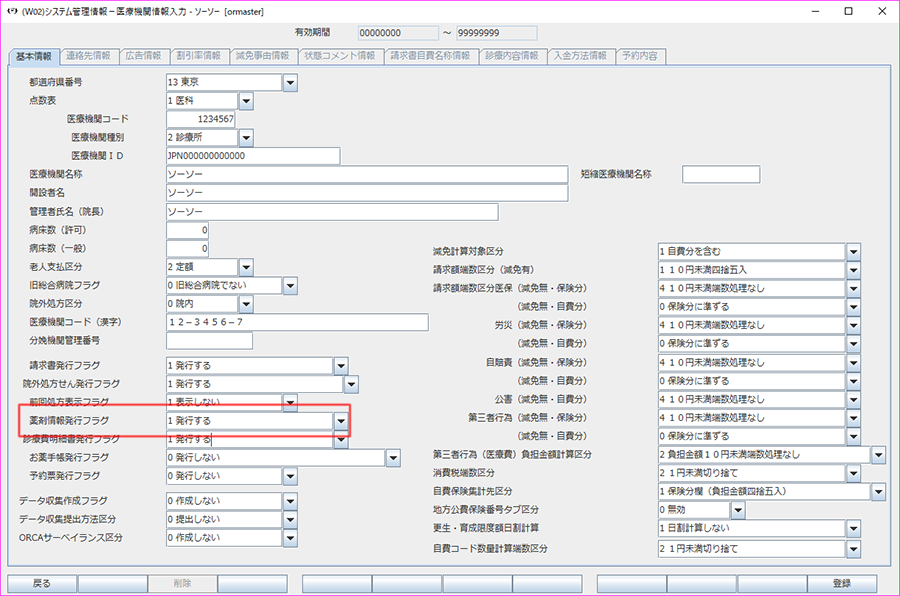Select the 基本情報 tab
Screen dimensions: 900x596
coord(35,56)
